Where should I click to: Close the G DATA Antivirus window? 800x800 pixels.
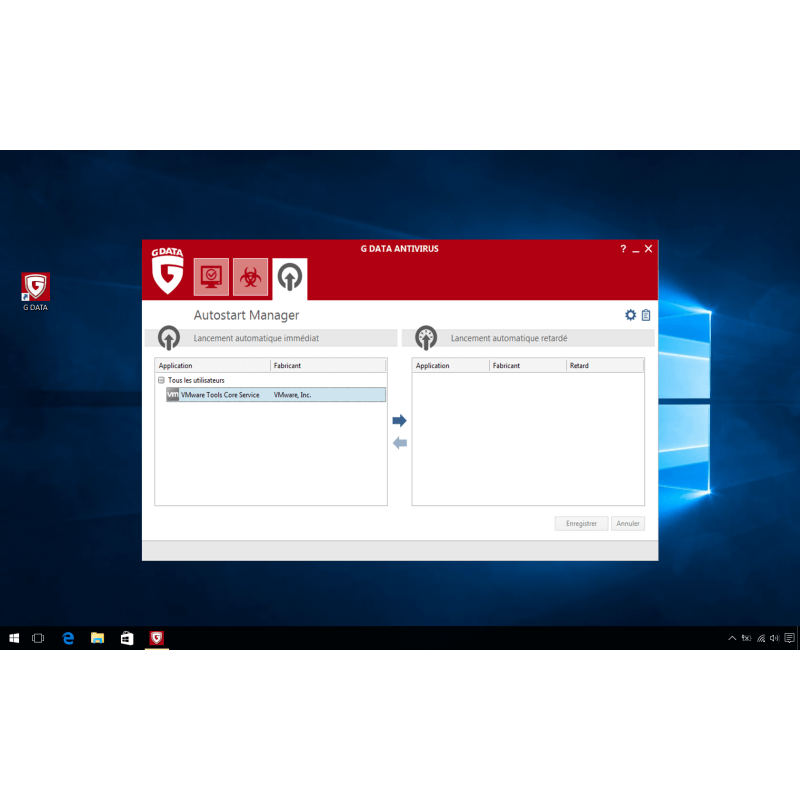click(x=648, y=248)
